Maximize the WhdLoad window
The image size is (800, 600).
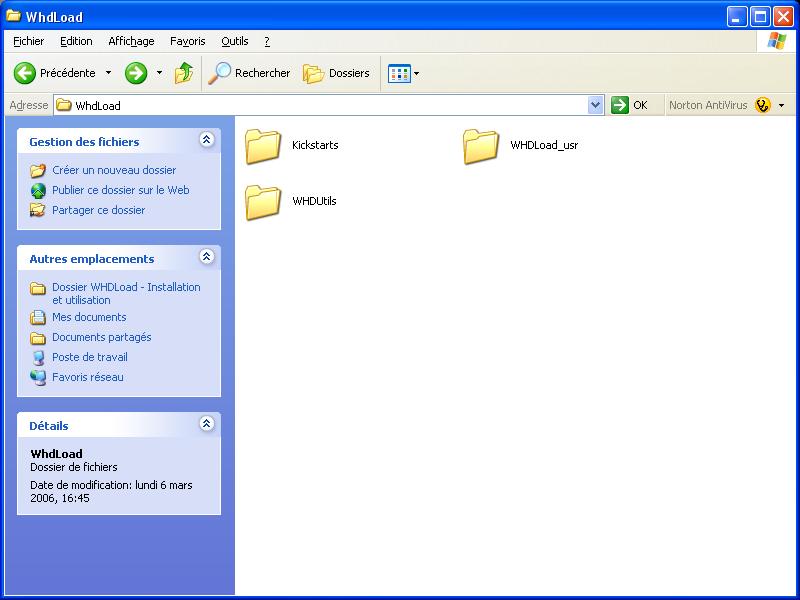pos(760,17)
